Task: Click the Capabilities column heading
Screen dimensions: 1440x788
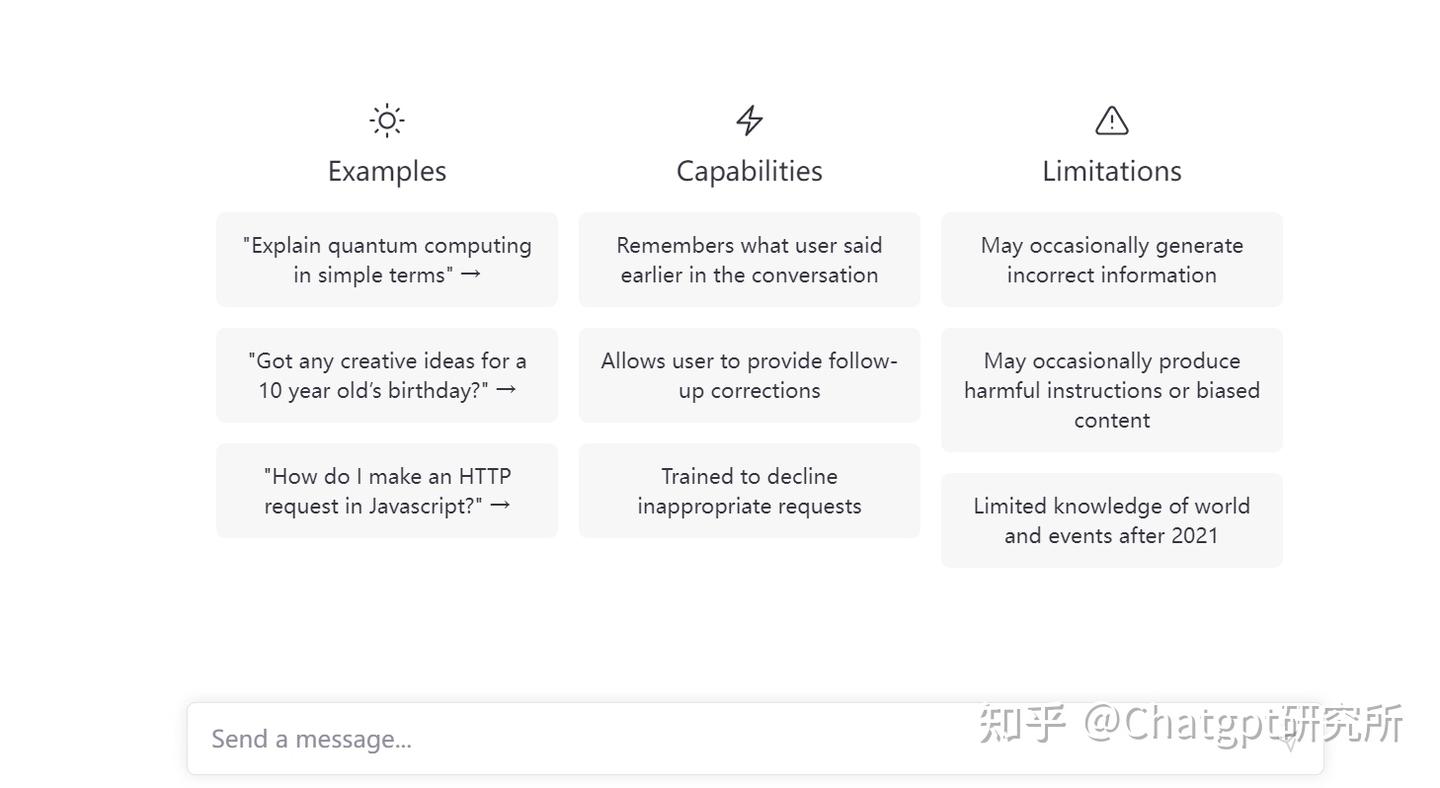Action: 749,171
